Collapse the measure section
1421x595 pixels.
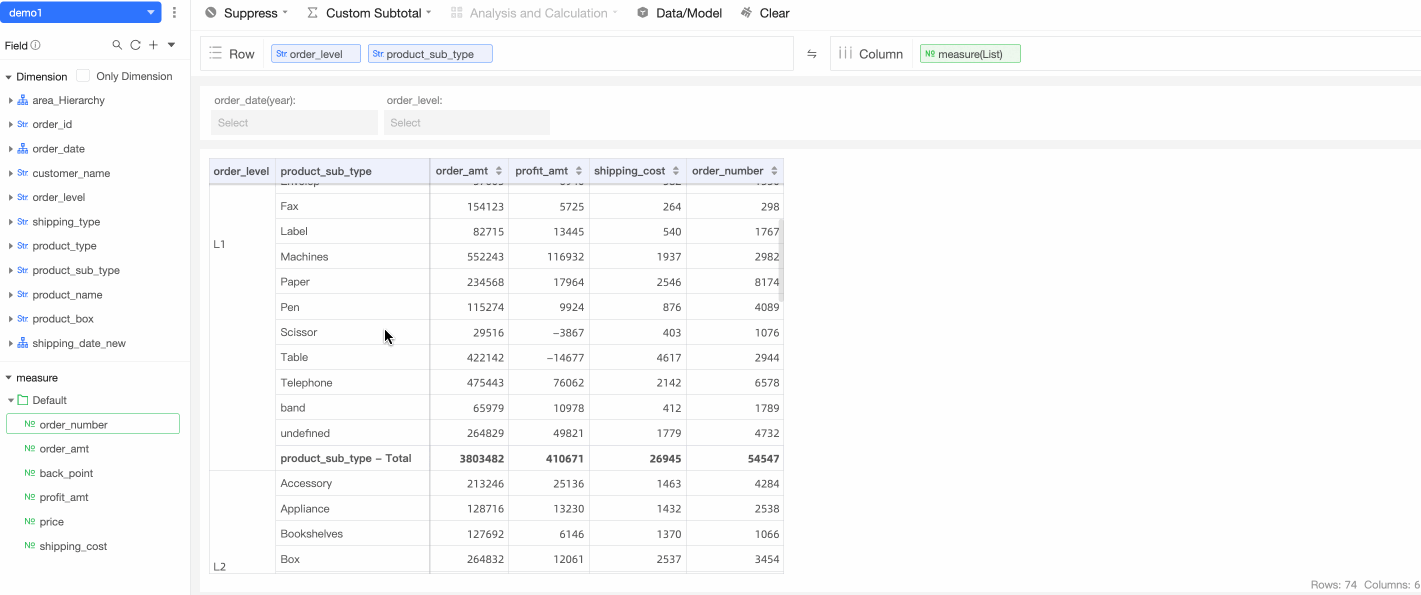click(x=9, y=378)
